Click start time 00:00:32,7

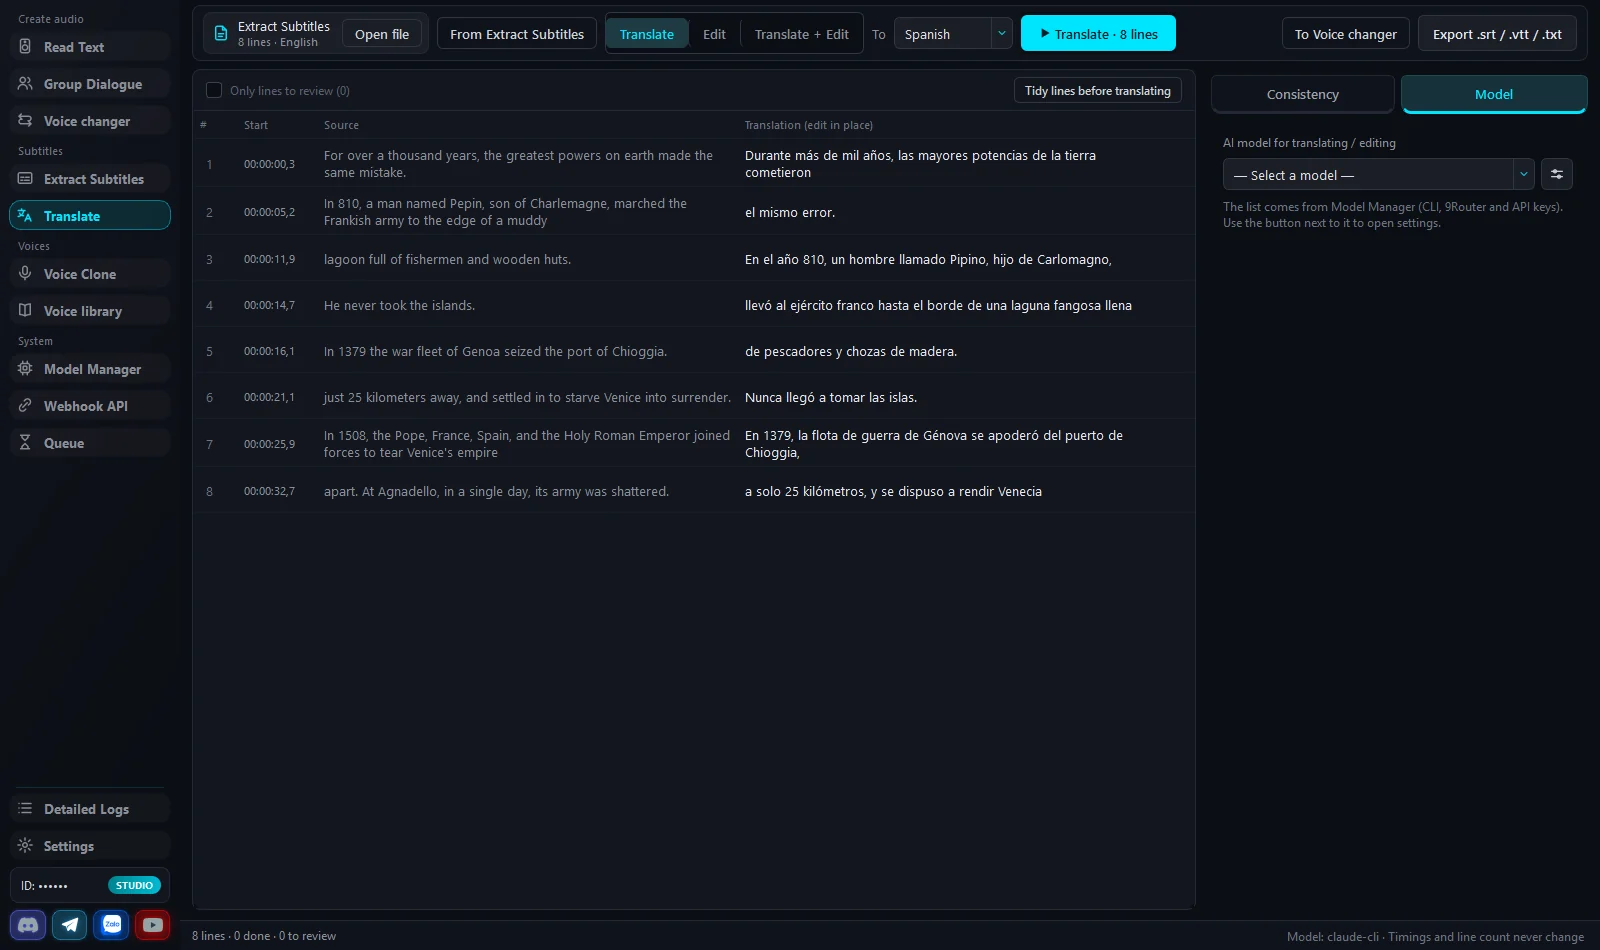[269, 492]
